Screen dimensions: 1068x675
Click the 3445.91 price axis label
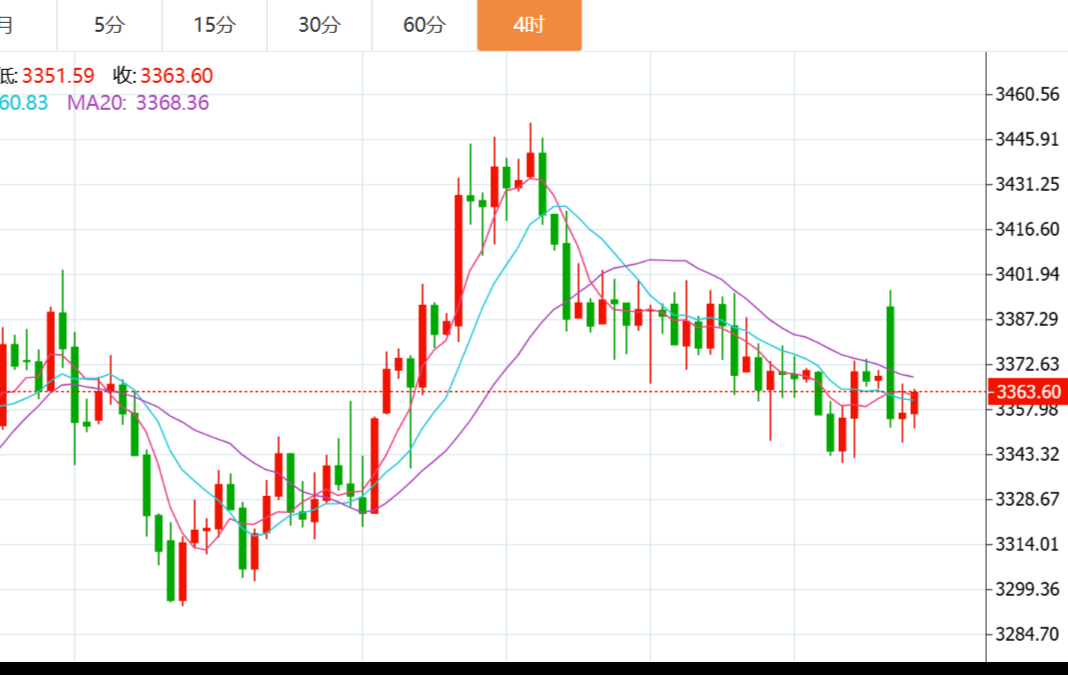1027,139
